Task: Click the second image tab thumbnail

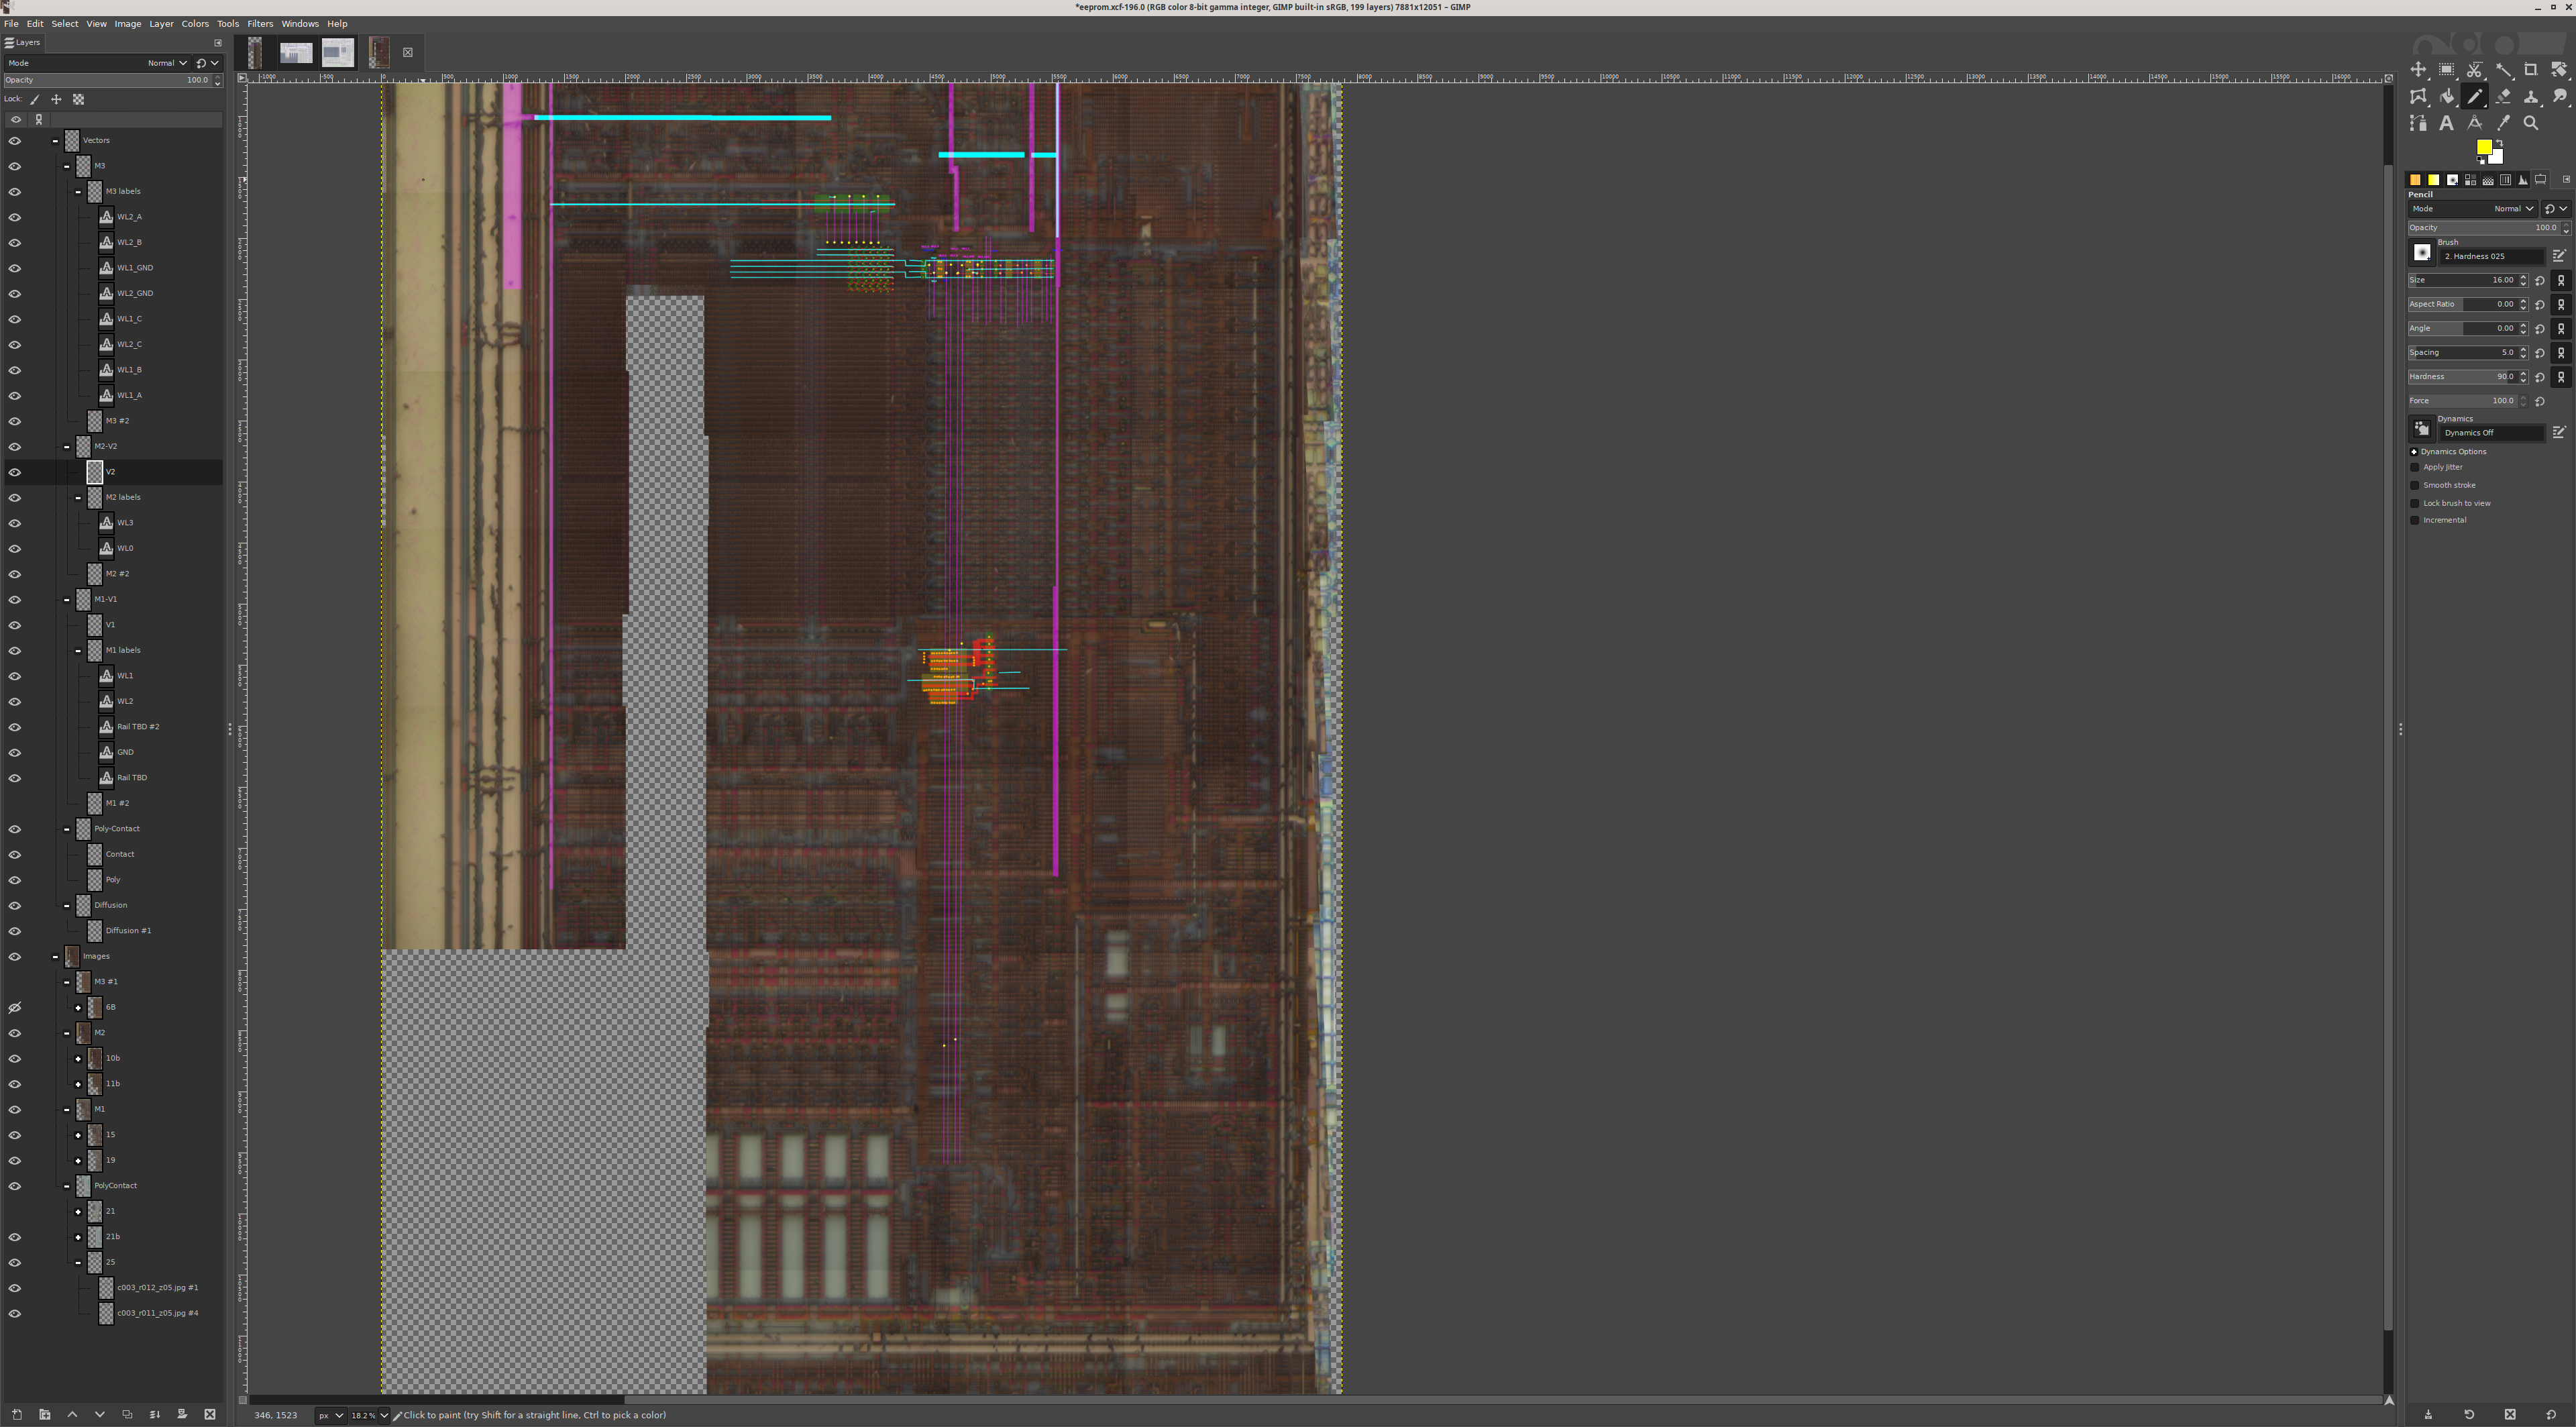Action: (x=295, y=53)
